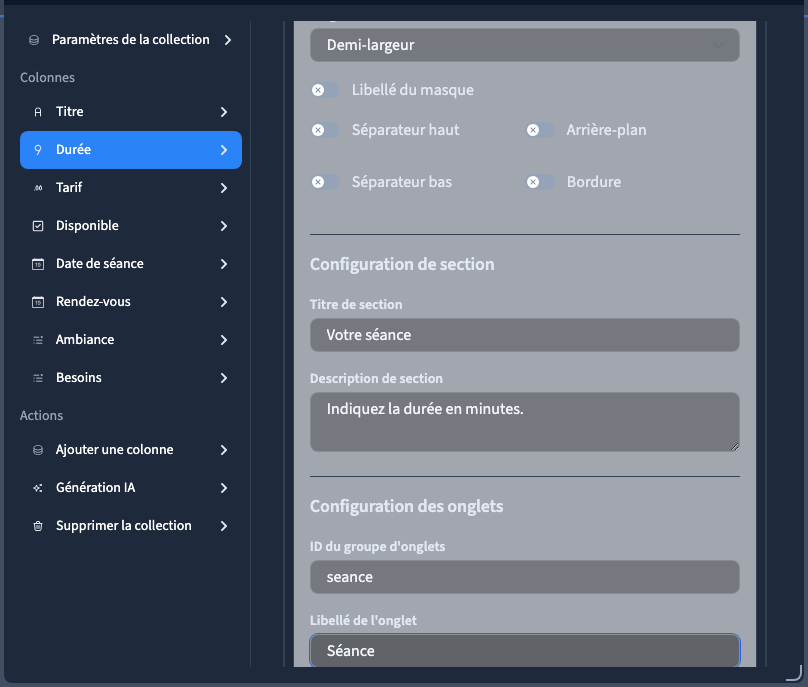808x687 pixels.
Task: Click the Configuration des onglets heading
Action: 407,507
